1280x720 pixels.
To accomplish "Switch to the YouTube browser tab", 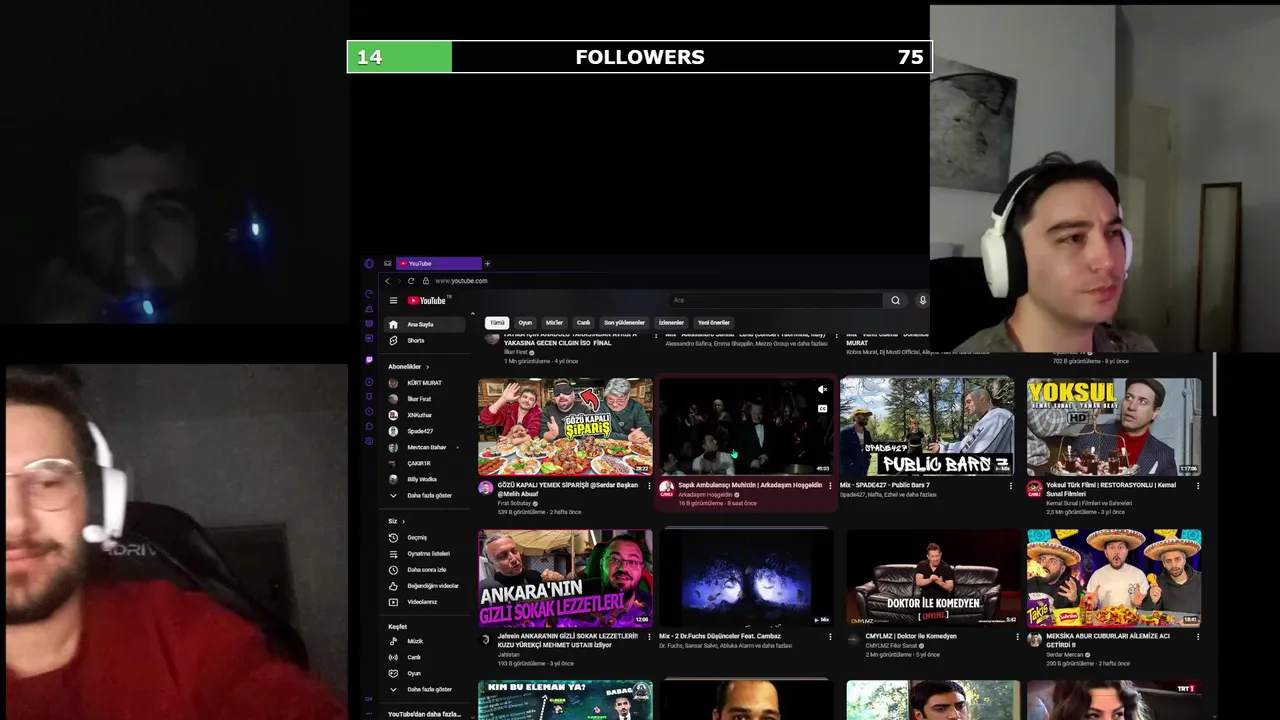I will 438,263.
